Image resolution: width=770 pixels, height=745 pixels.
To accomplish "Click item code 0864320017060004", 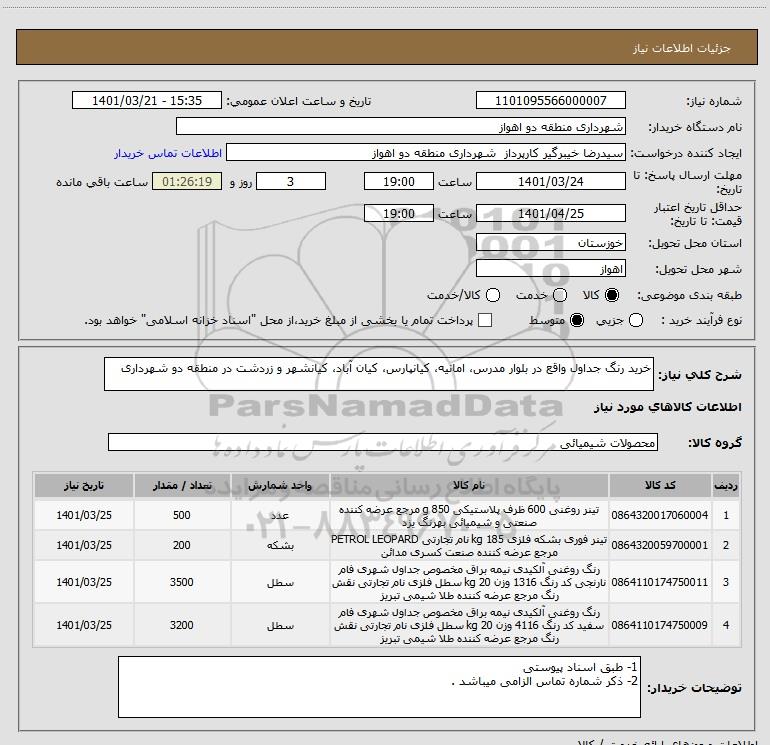I will [660, 515].
